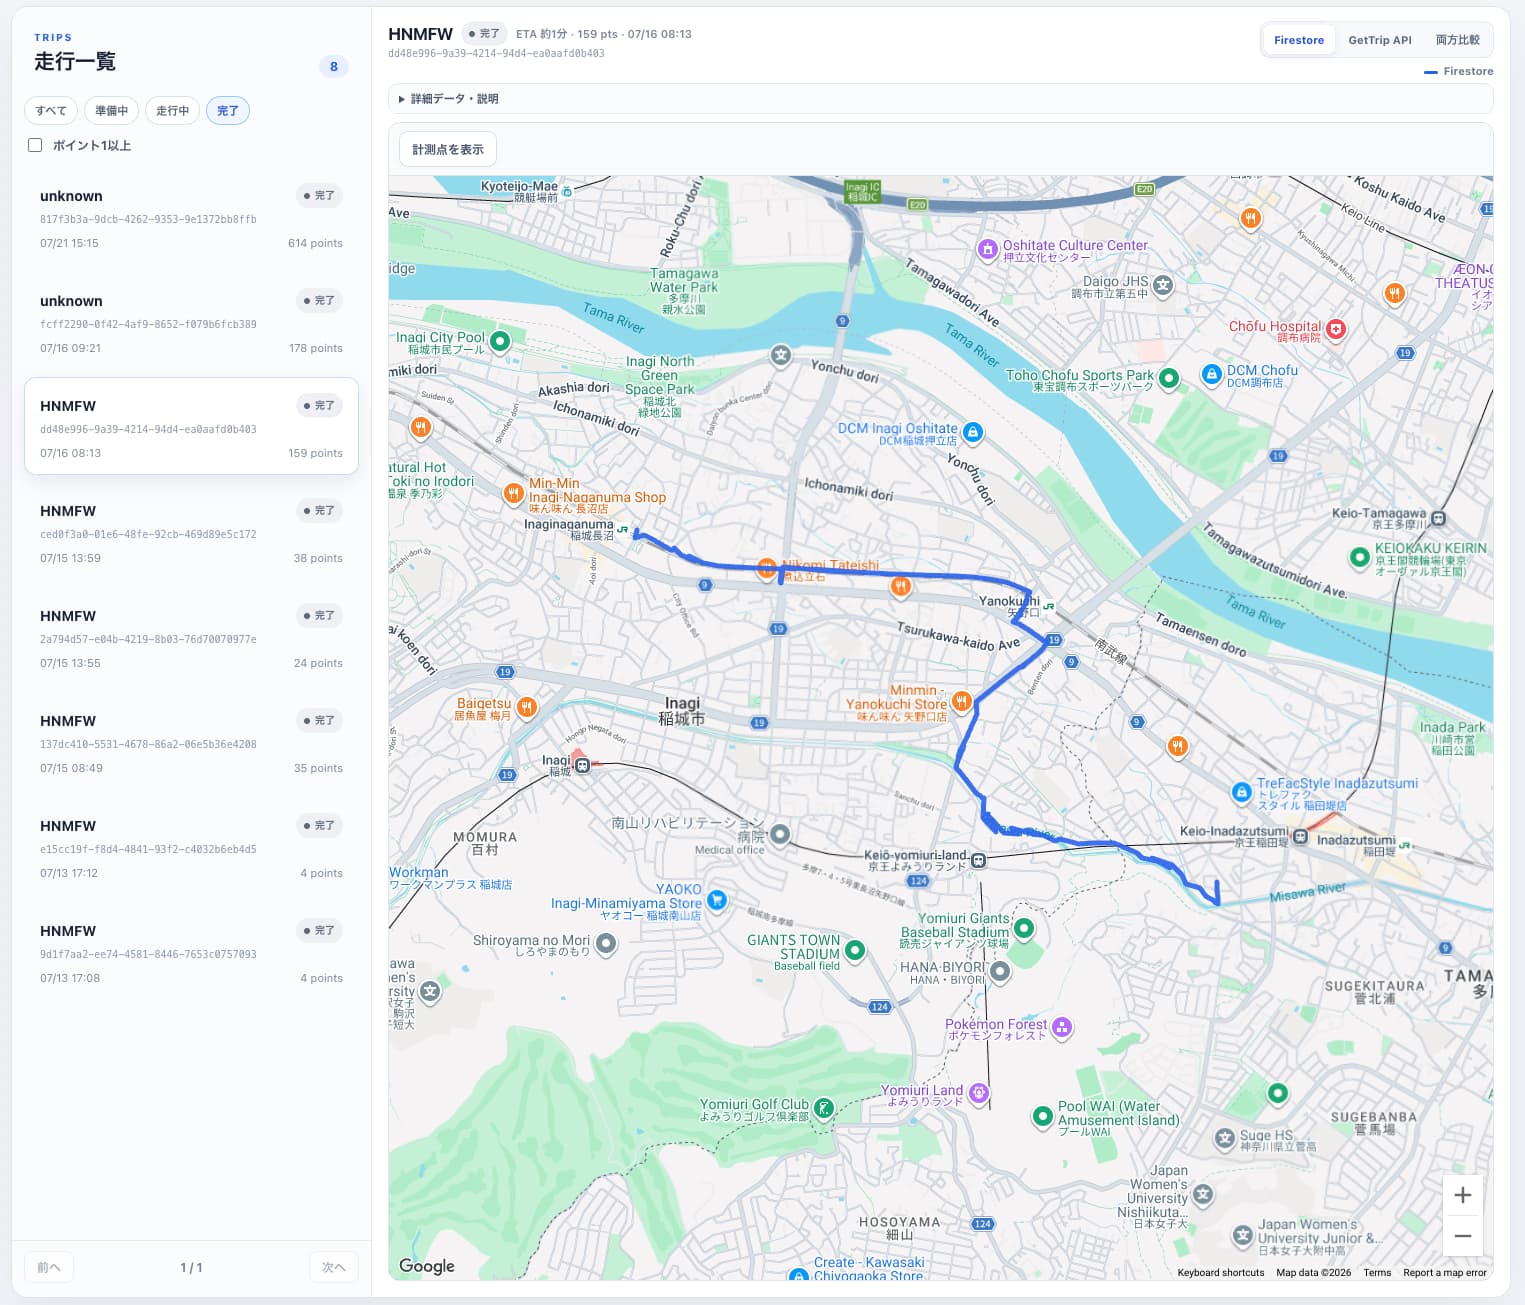The image size is (1525, 1305).
Task: Open the map Terms link
Action: click(1377, 1273)
